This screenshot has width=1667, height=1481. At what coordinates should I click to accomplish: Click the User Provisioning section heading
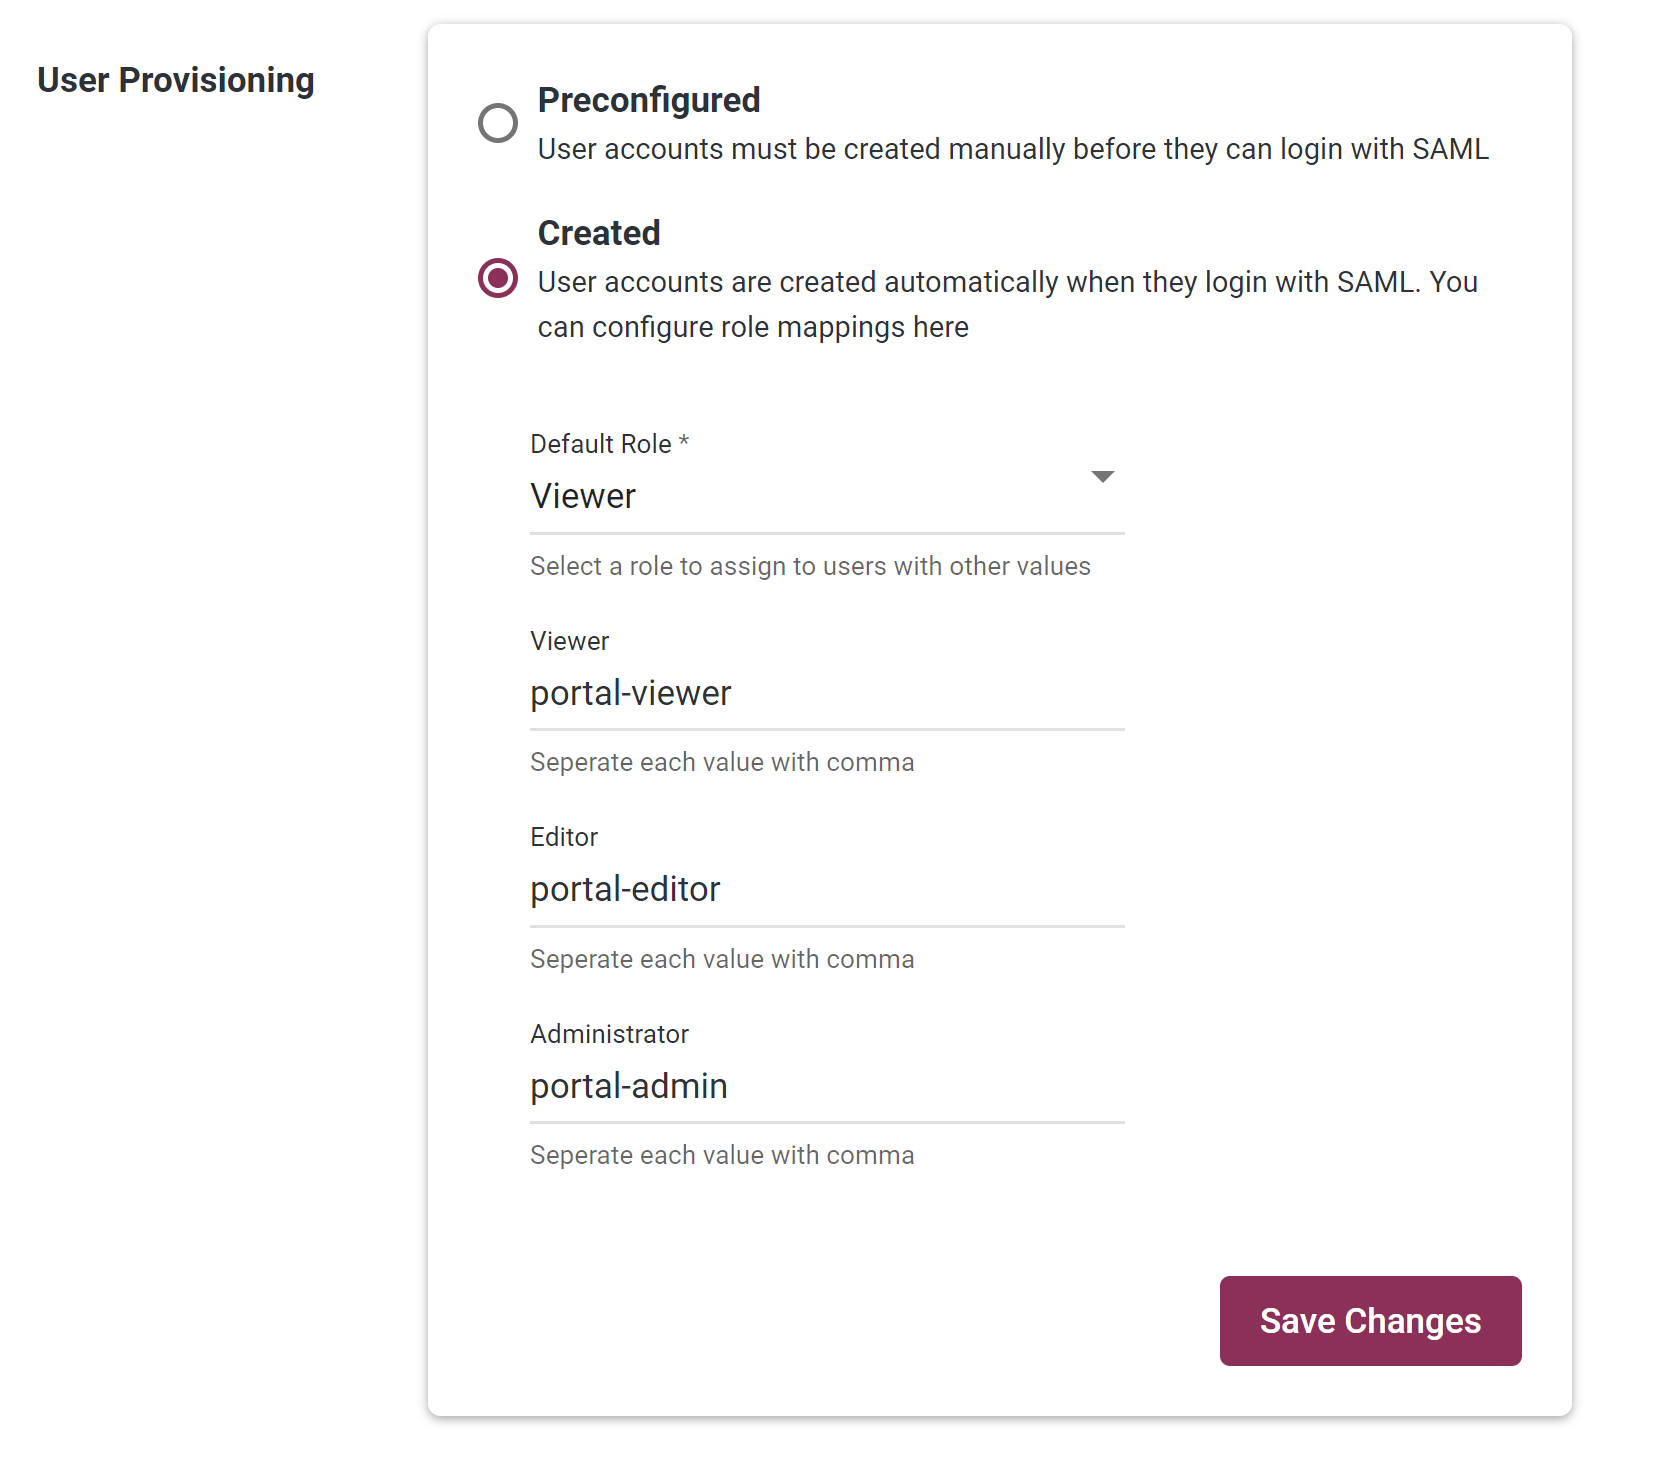tap(176, 80)
